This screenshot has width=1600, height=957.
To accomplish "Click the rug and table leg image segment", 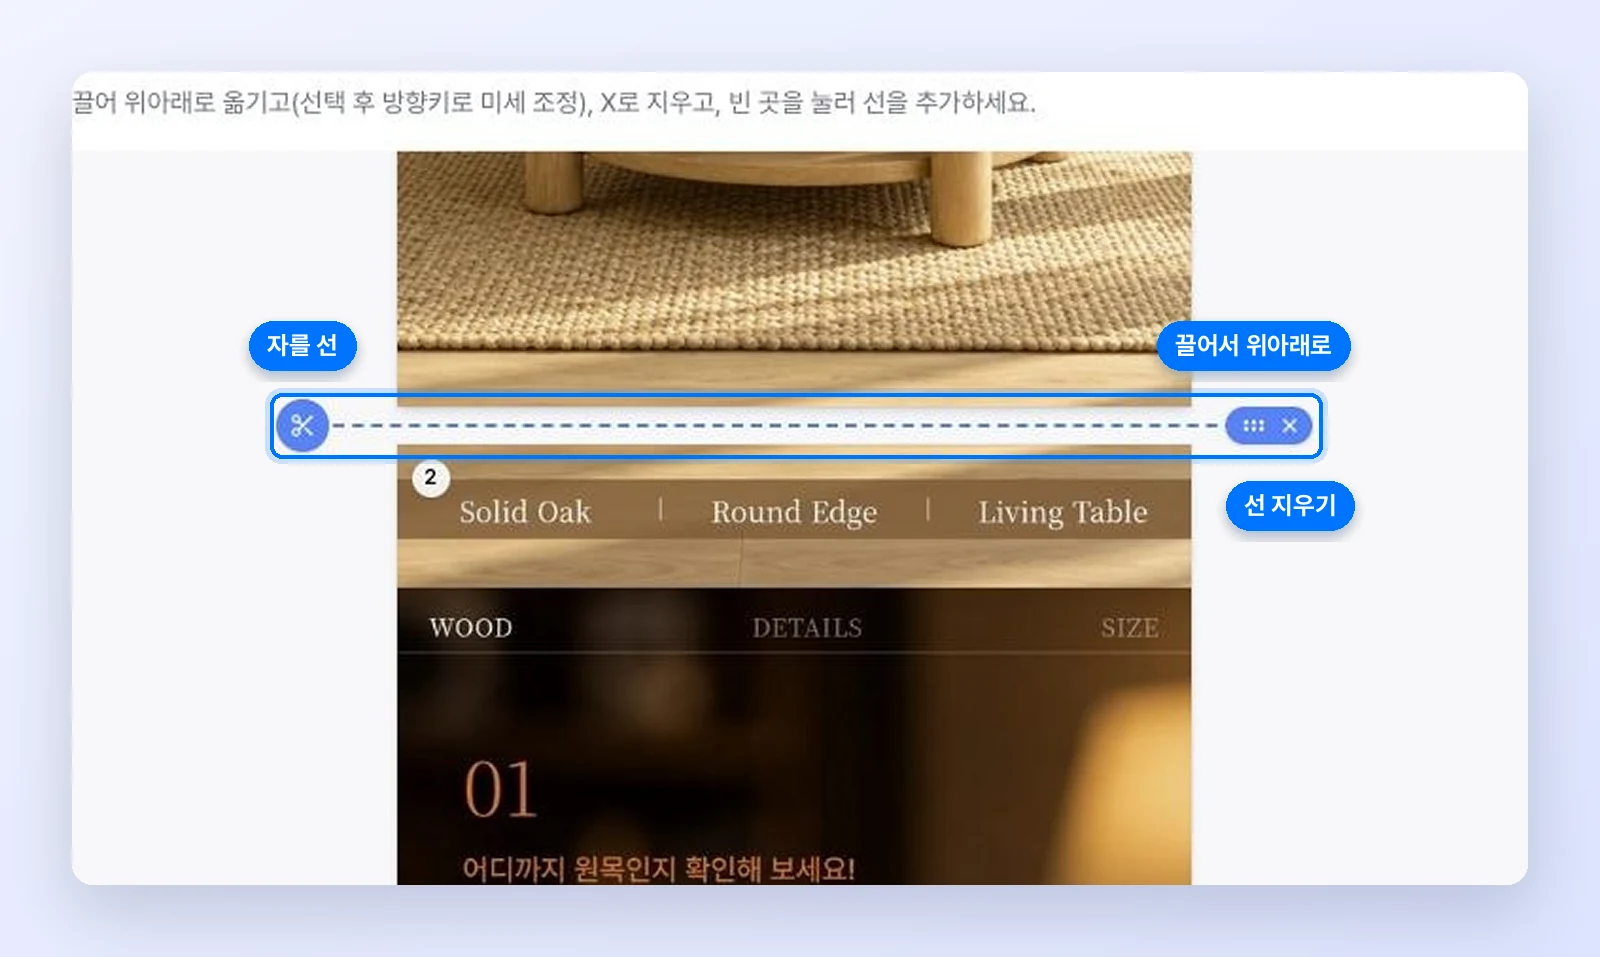I will (x=794, y=278).
